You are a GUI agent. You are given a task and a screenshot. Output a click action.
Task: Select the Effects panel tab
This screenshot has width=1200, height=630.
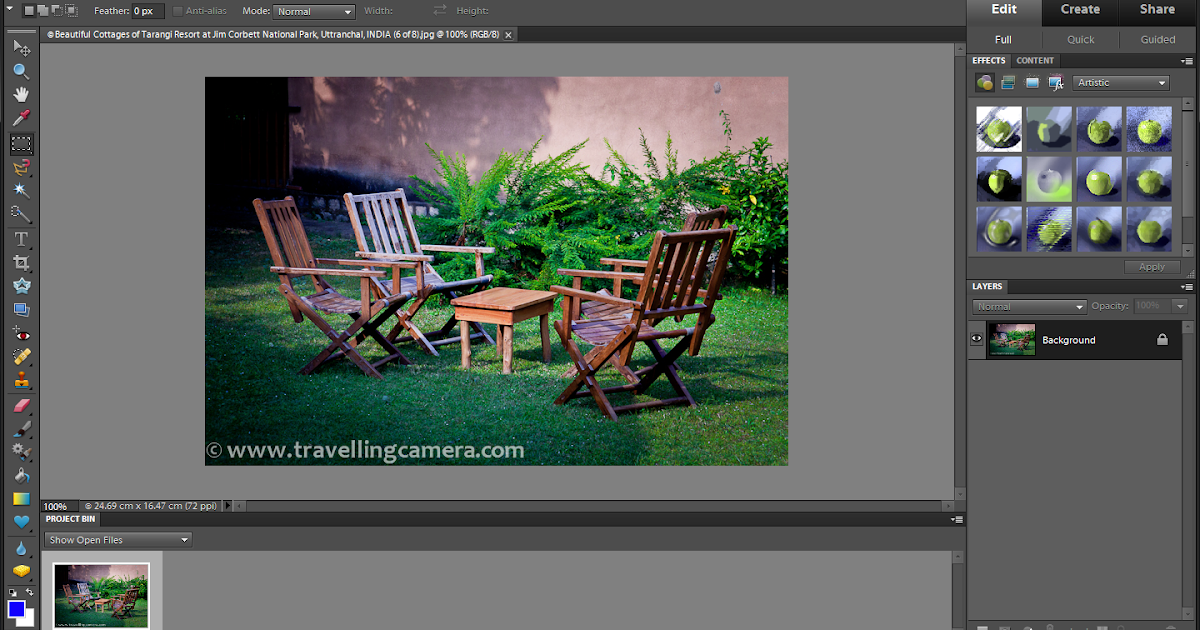(989, 61)
